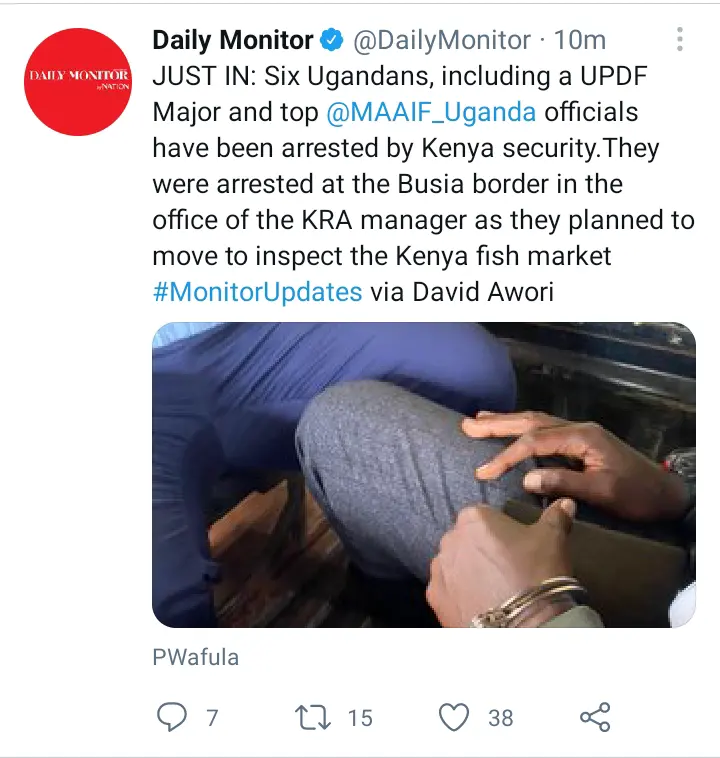Click the reply speech bubble icon
This screenshot has width=720, height=758.
point(172,717)
